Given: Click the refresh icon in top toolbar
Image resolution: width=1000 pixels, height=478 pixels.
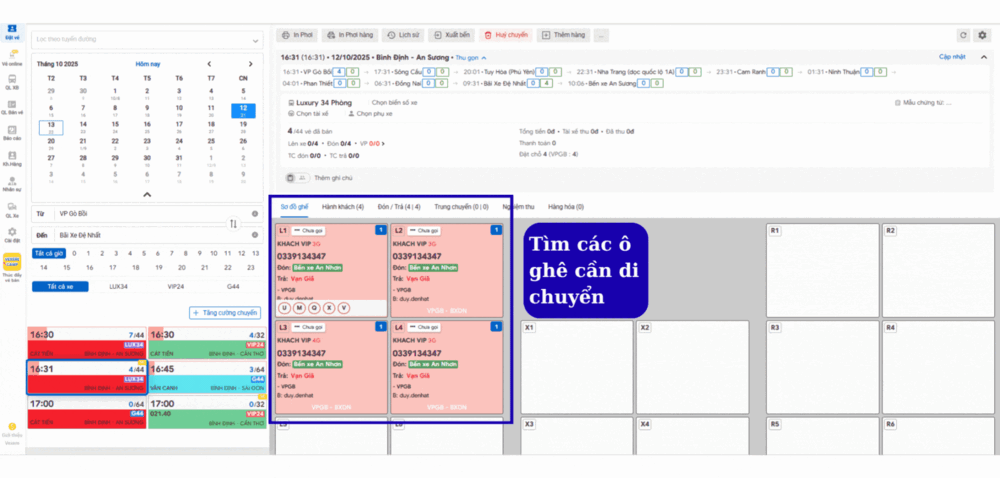Looking at the screenshot, I should [x=963, y=35].
